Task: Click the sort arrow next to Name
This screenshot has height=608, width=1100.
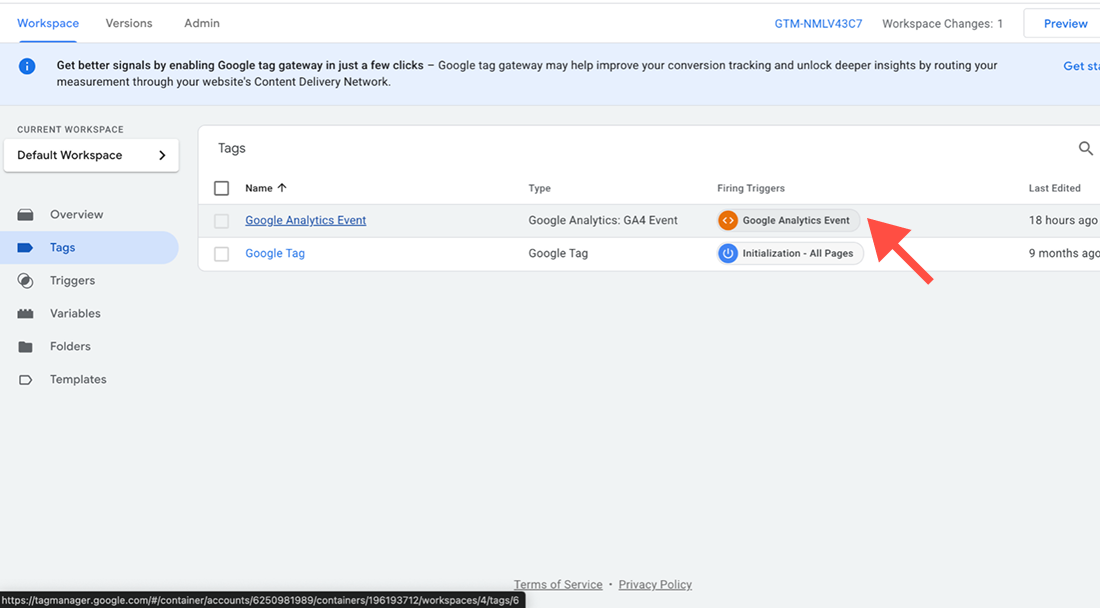Action: tap(282, 188)
